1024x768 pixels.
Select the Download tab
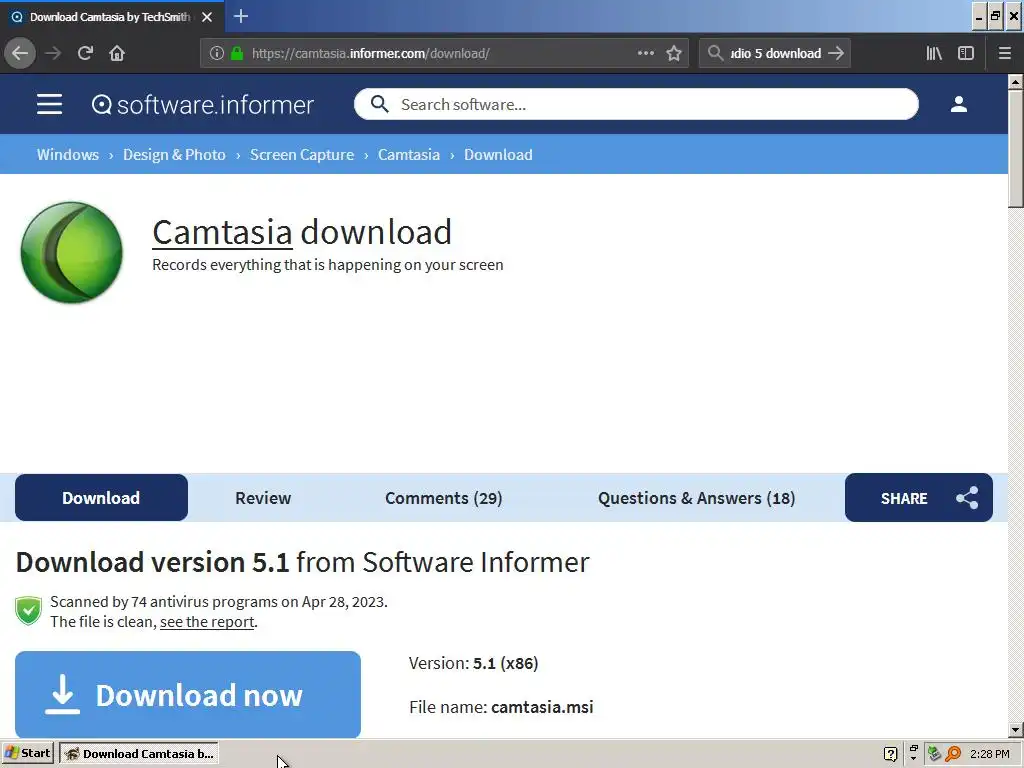tap(101, 498)
